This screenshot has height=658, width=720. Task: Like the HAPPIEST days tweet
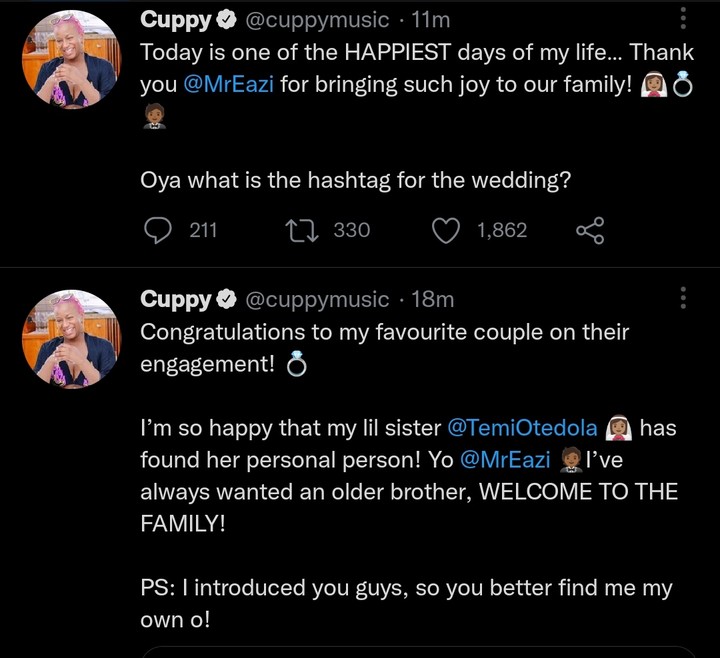point(445,231)
